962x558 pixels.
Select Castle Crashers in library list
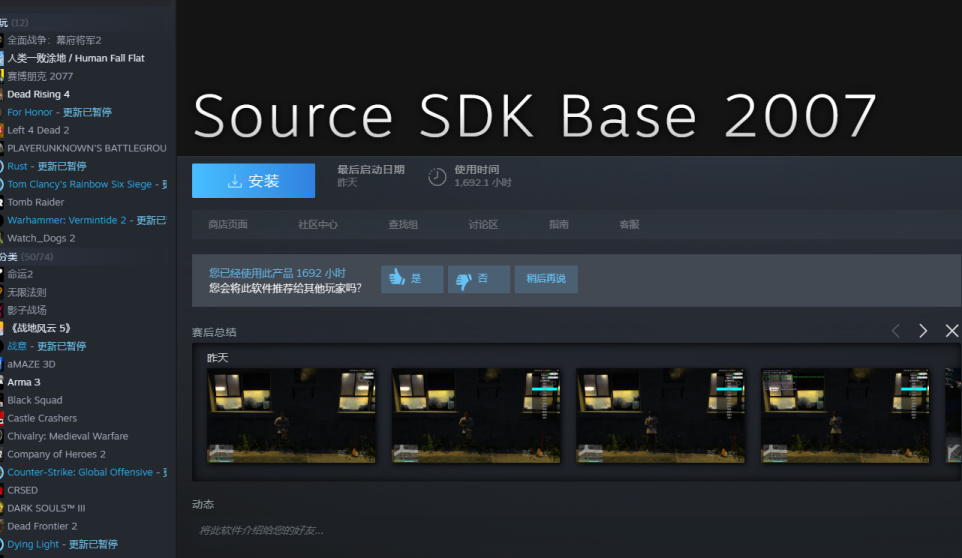point(42,418)
